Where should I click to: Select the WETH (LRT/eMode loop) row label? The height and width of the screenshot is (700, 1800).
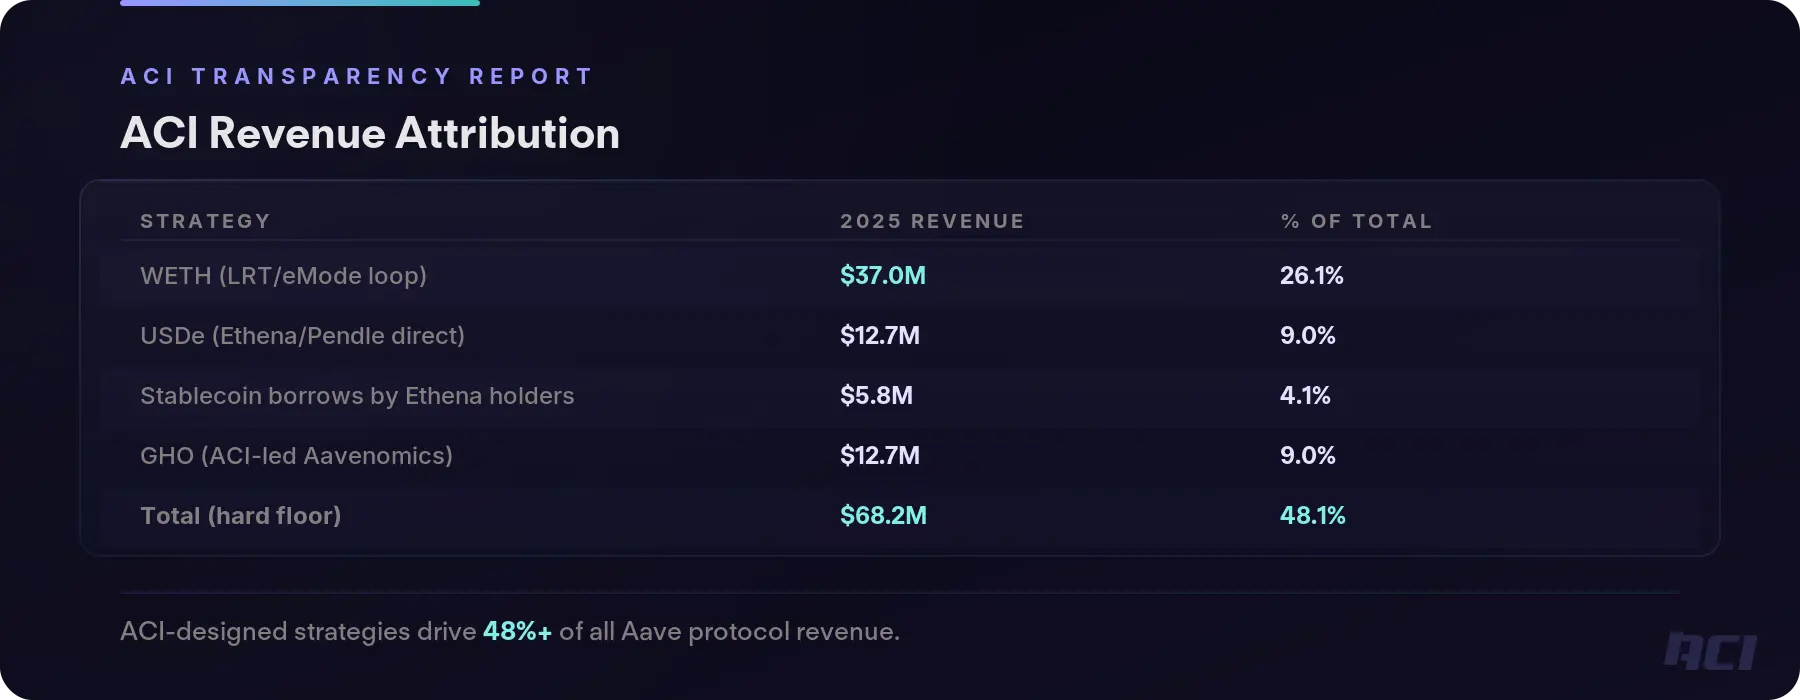click(x=283, y=276)
